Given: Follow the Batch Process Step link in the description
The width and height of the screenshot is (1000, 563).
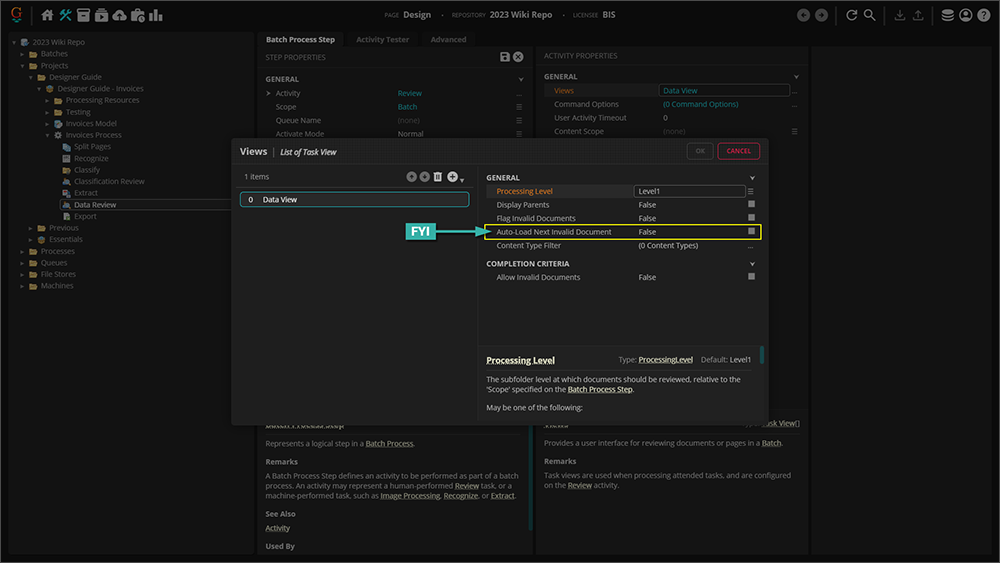Looking at the screenshot, I should tap(600, 389).
